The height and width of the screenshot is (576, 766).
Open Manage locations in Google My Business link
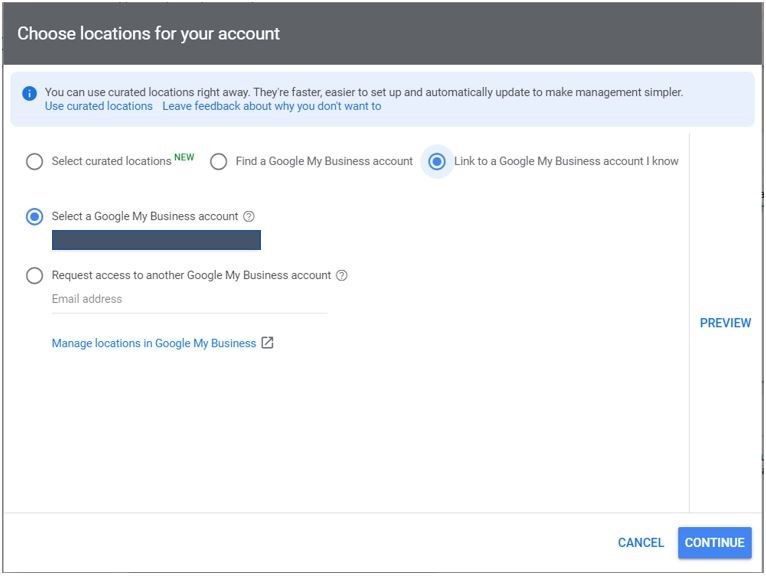[154, 343]
